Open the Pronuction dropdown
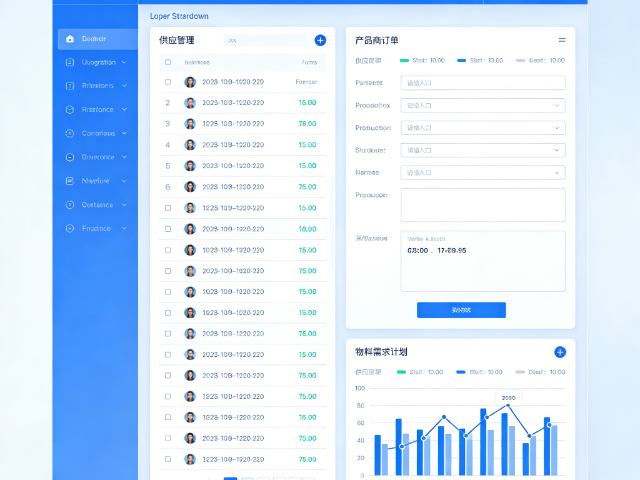 coord(483,128)
